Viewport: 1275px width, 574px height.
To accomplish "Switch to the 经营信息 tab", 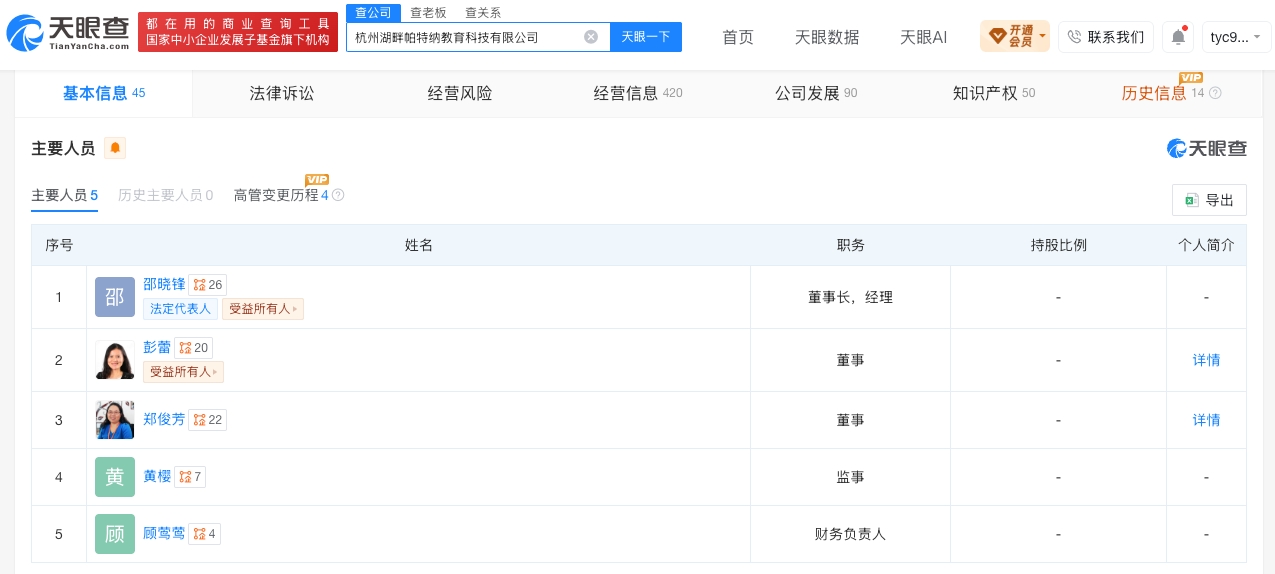I will pyautogui.click(x=638, y=93).
